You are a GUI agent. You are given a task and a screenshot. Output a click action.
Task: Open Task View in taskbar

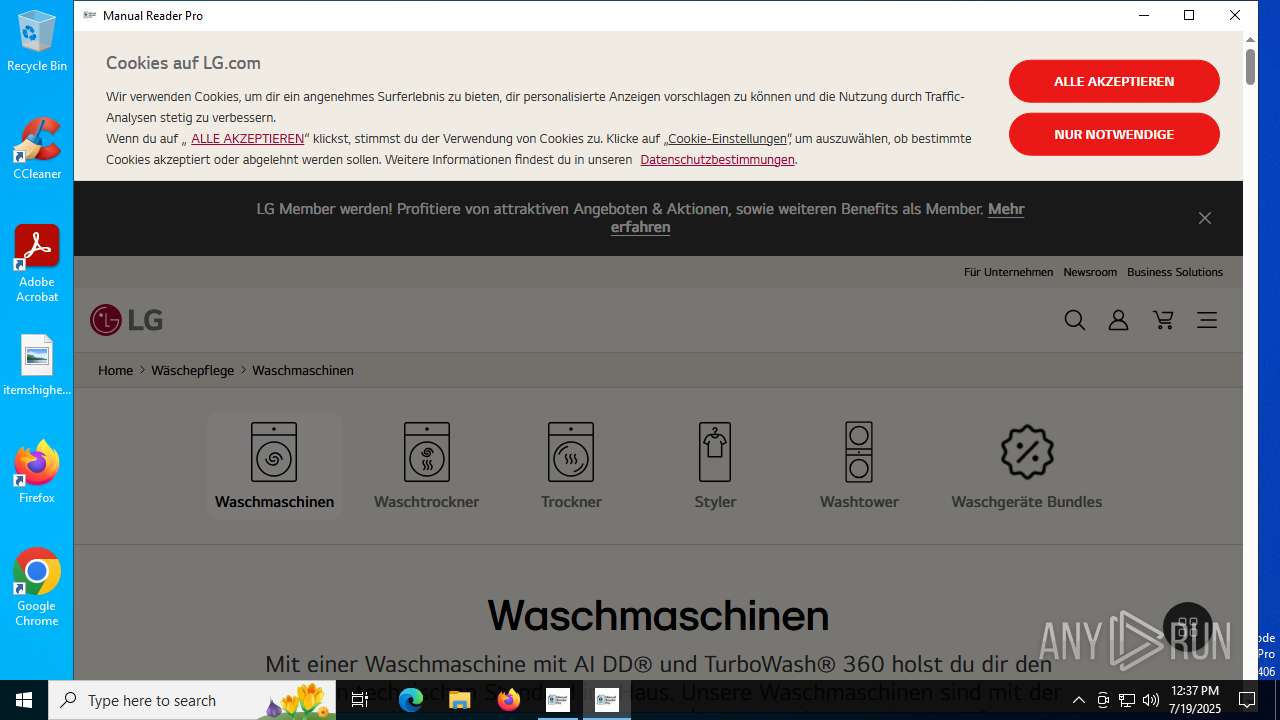(361, 700)
